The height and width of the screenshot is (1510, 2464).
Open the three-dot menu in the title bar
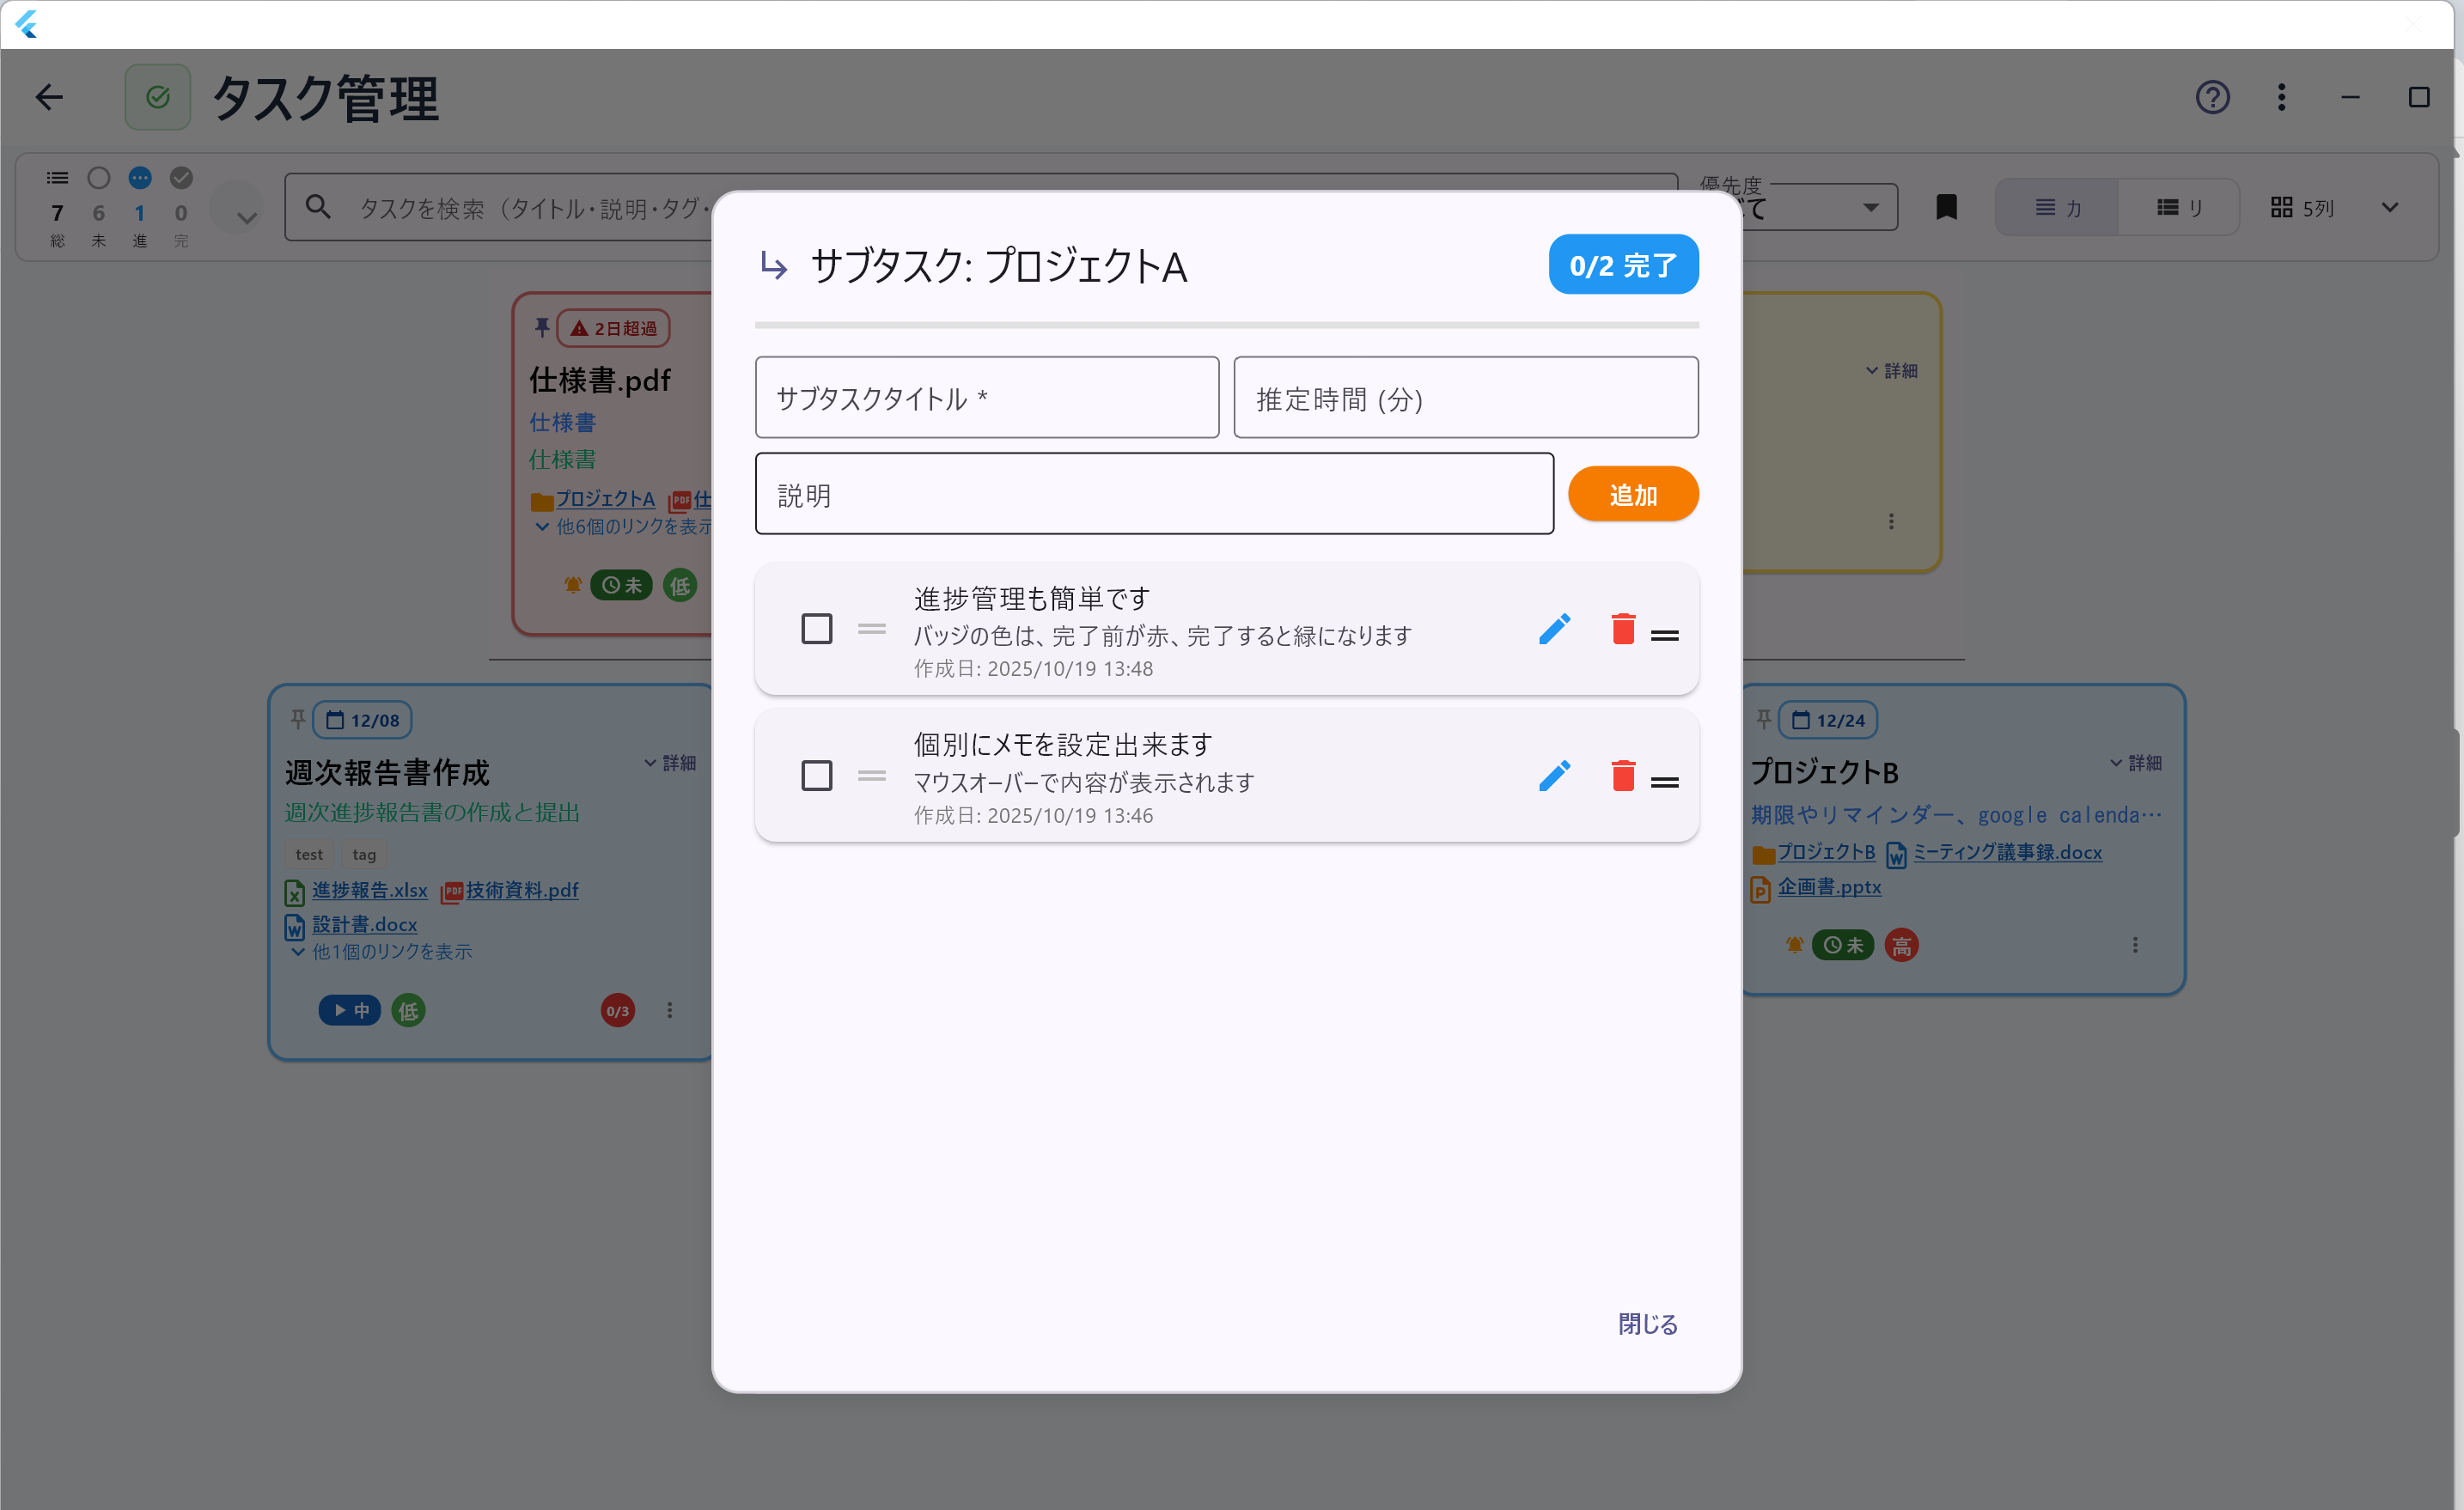tap(2280, 97)
